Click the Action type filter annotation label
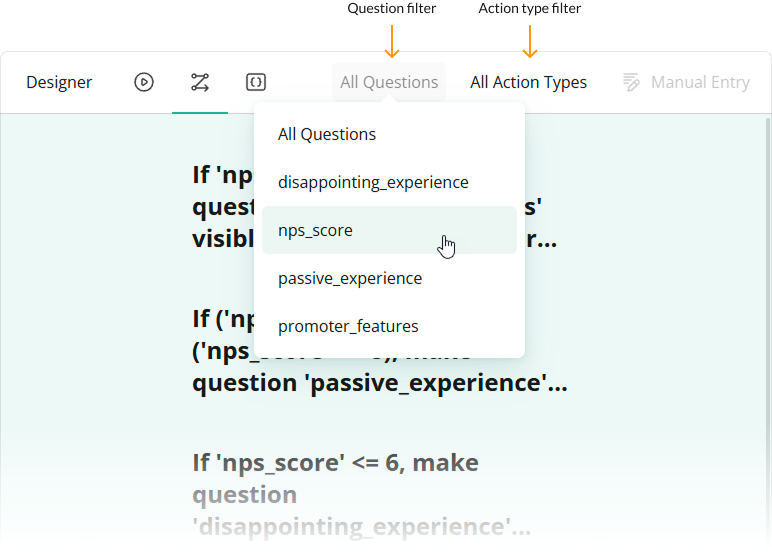Image resolution: width=772 pixels, height=552 pixels. [x=530, y=9]
